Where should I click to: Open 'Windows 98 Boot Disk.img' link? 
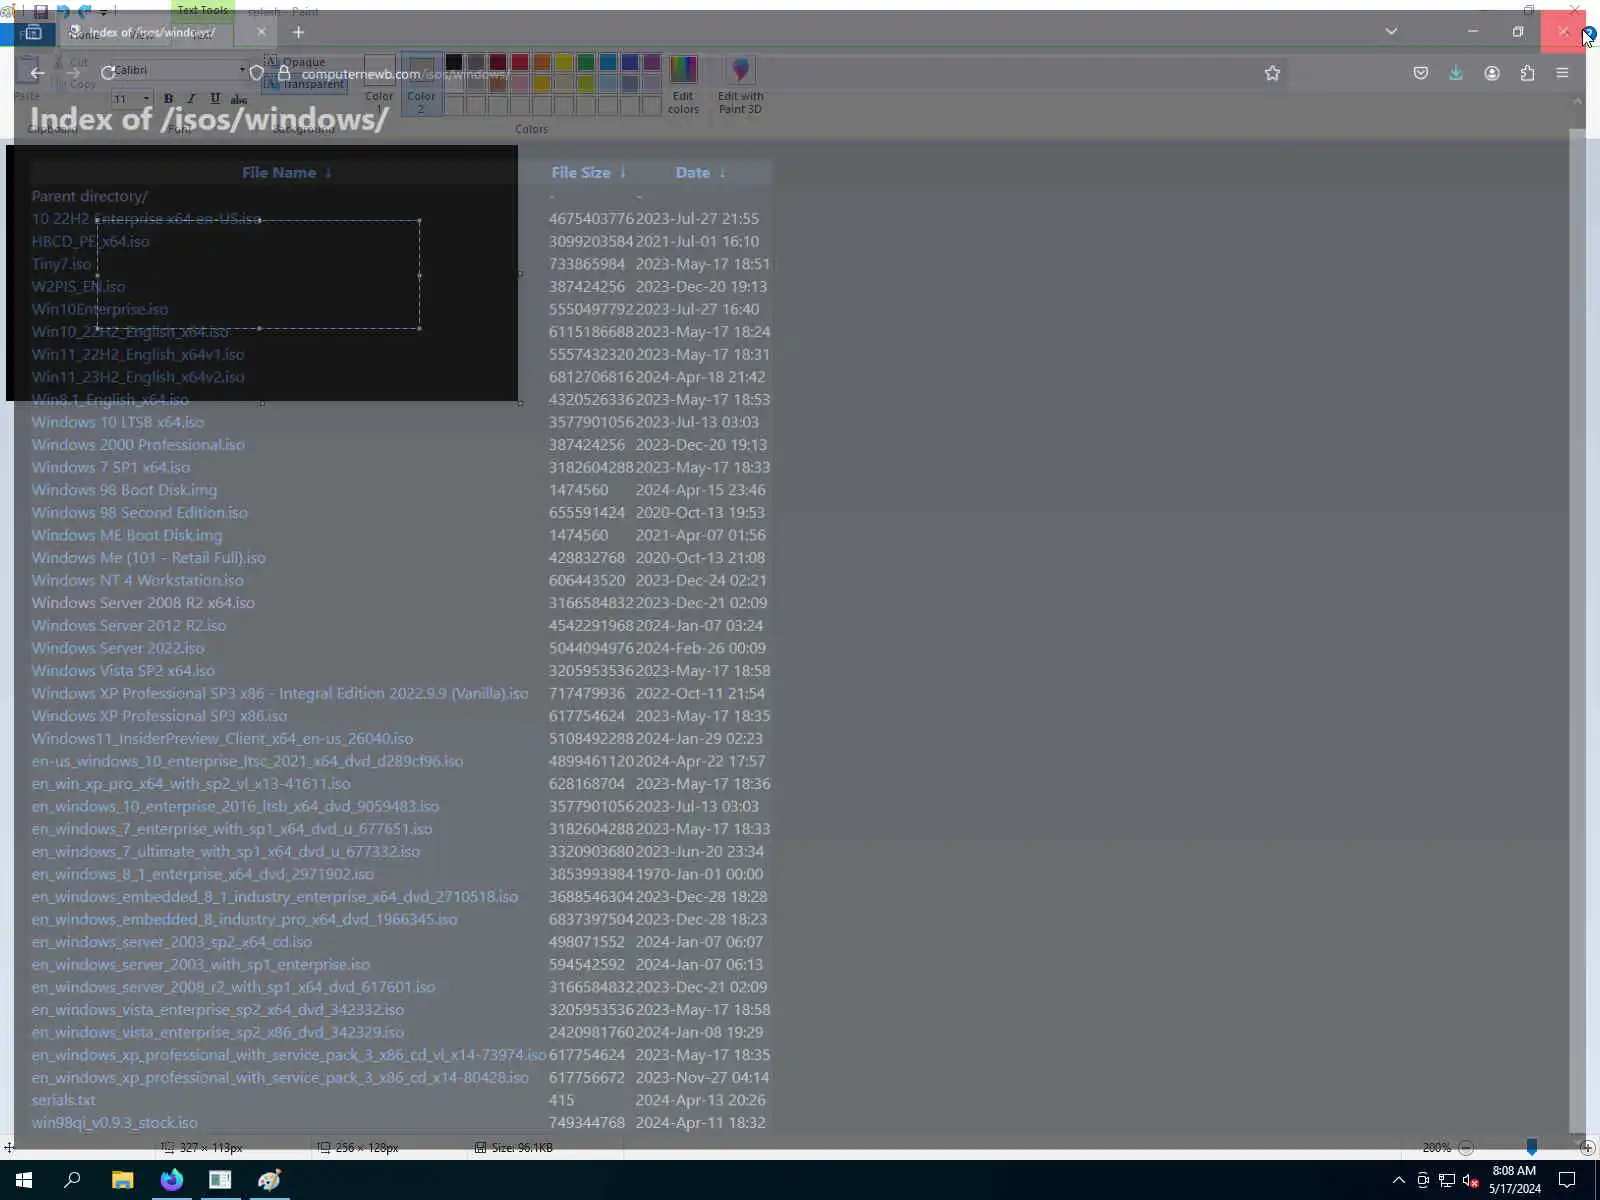click(124, 490)
